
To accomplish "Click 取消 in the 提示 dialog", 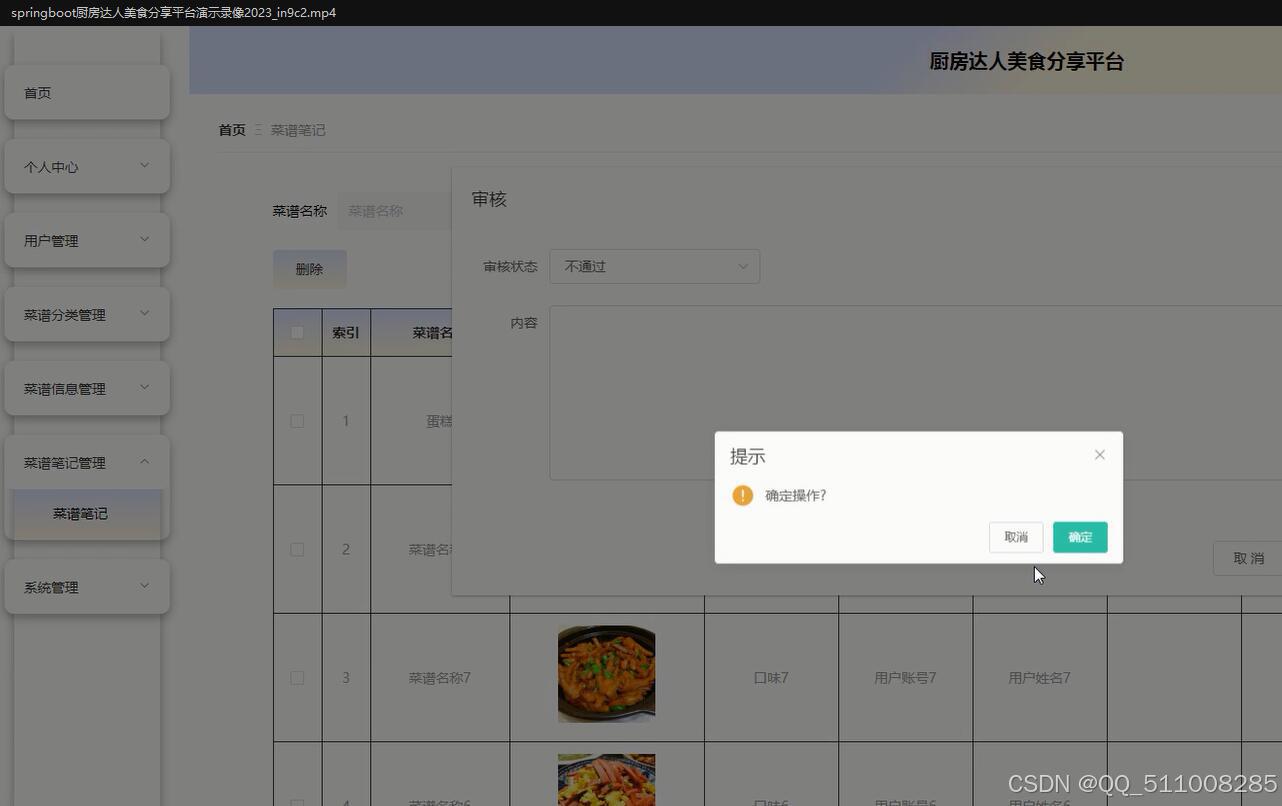I will pyautogui.click(x=1015, y=537).
